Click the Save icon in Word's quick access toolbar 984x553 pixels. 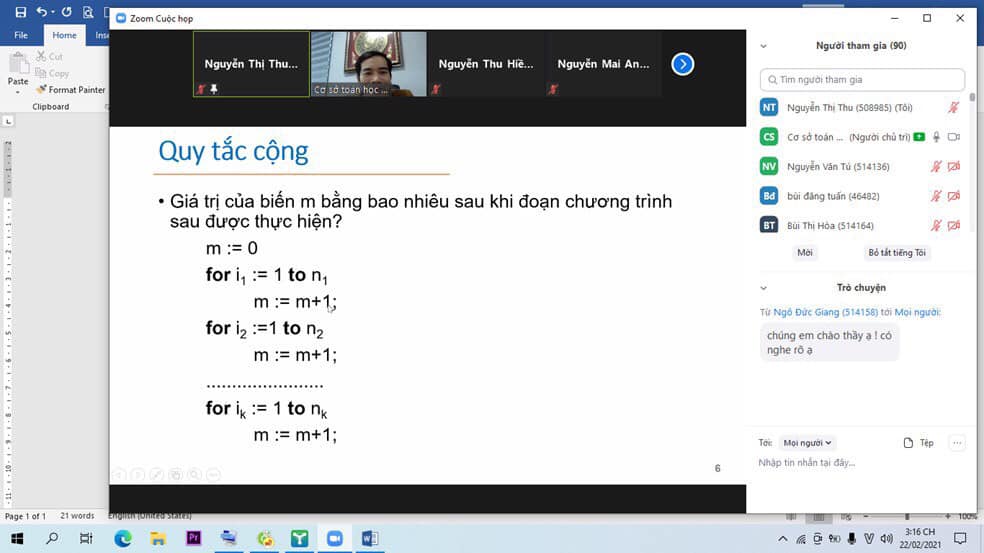pos(20,12)
